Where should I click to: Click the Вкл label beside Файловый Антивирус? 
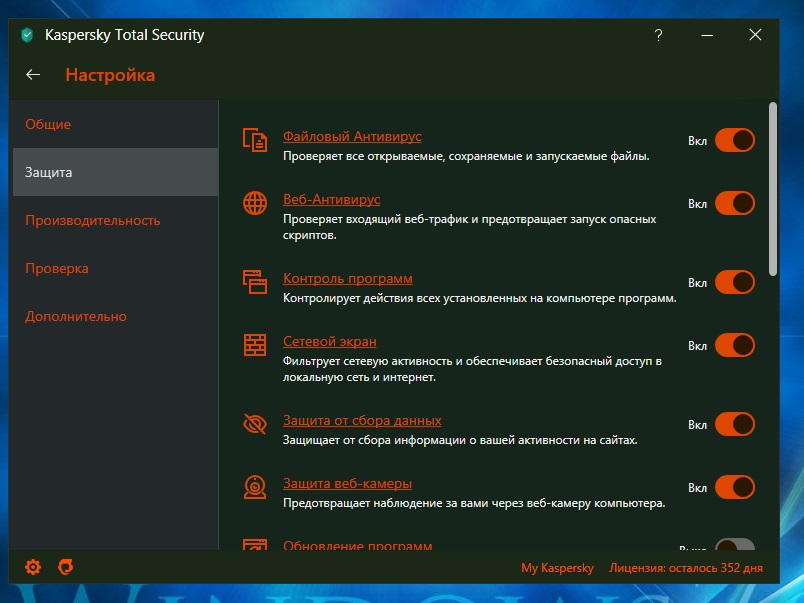point(697,141)
